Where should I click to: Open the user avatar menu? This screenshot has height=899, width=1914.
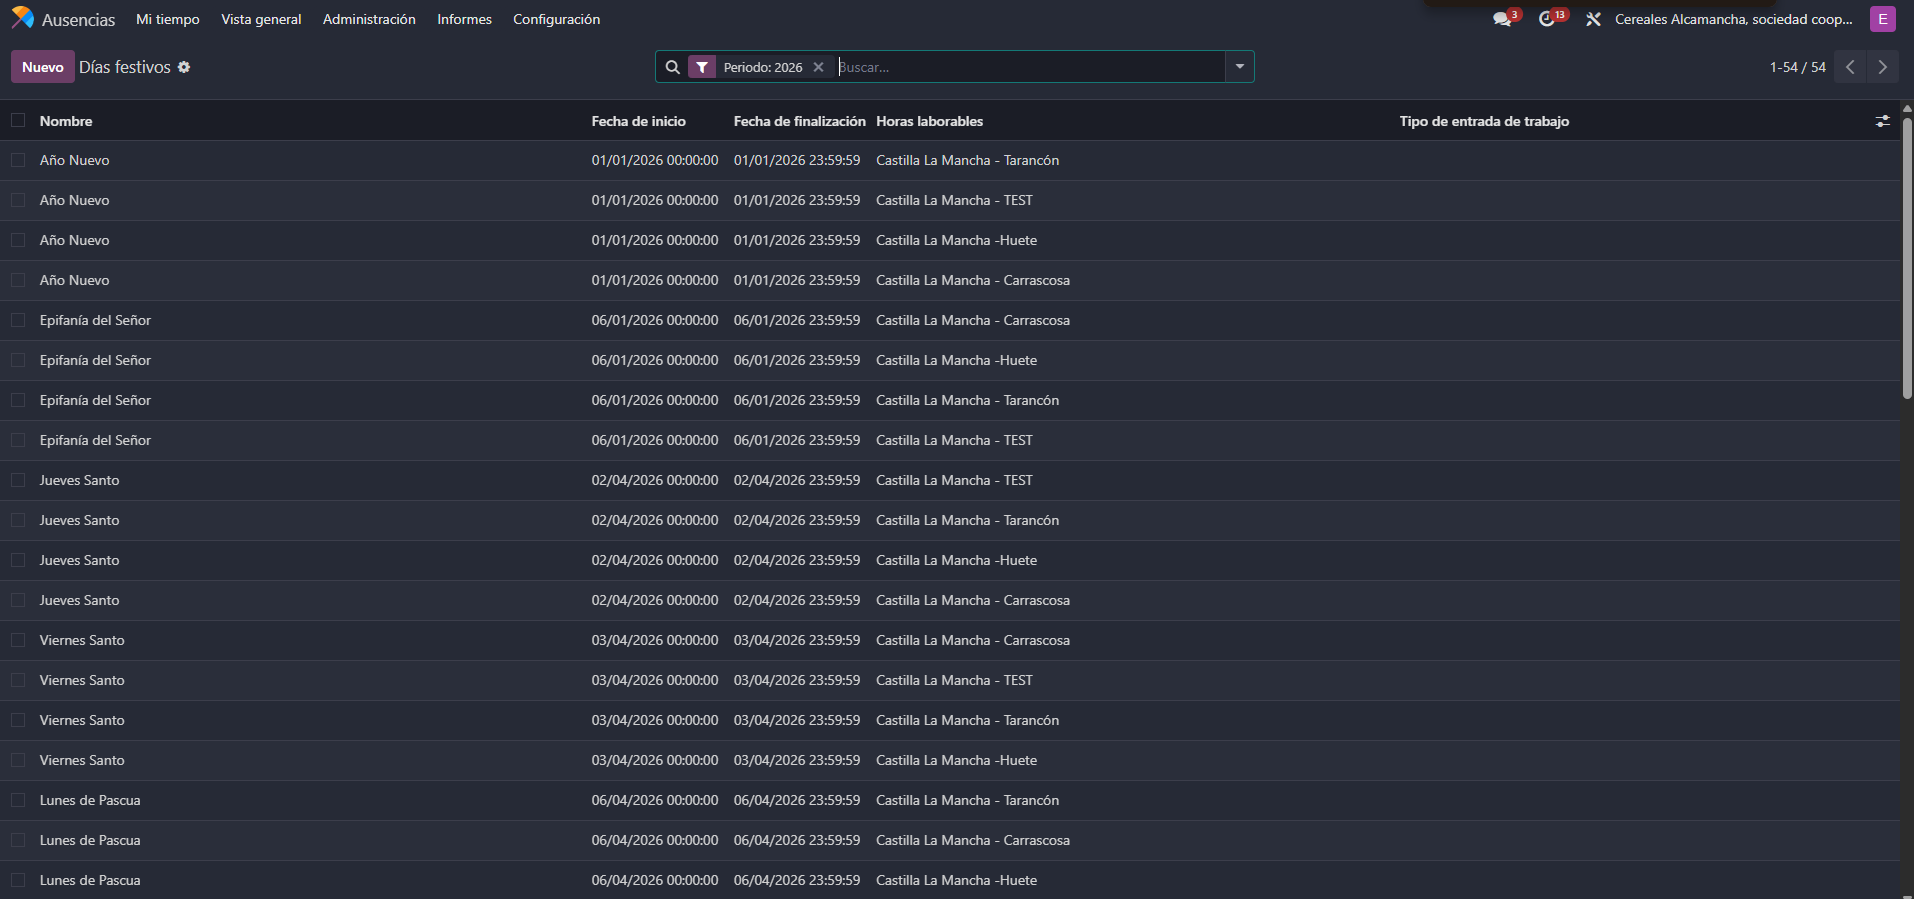pos(1882,19)
